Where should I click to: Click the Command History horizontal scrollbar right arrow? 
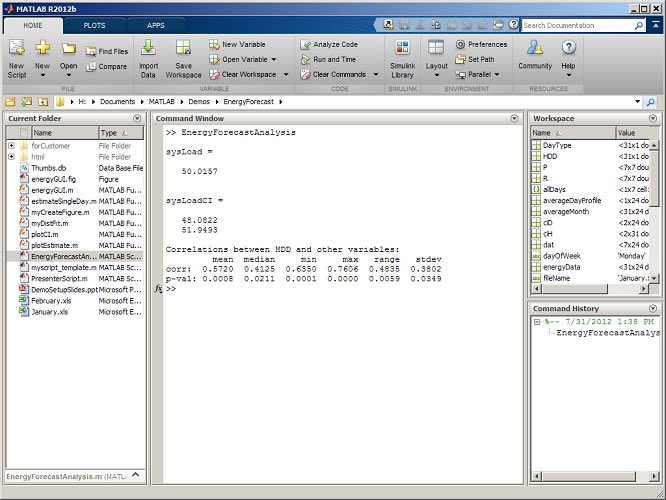tap(654, 477)
